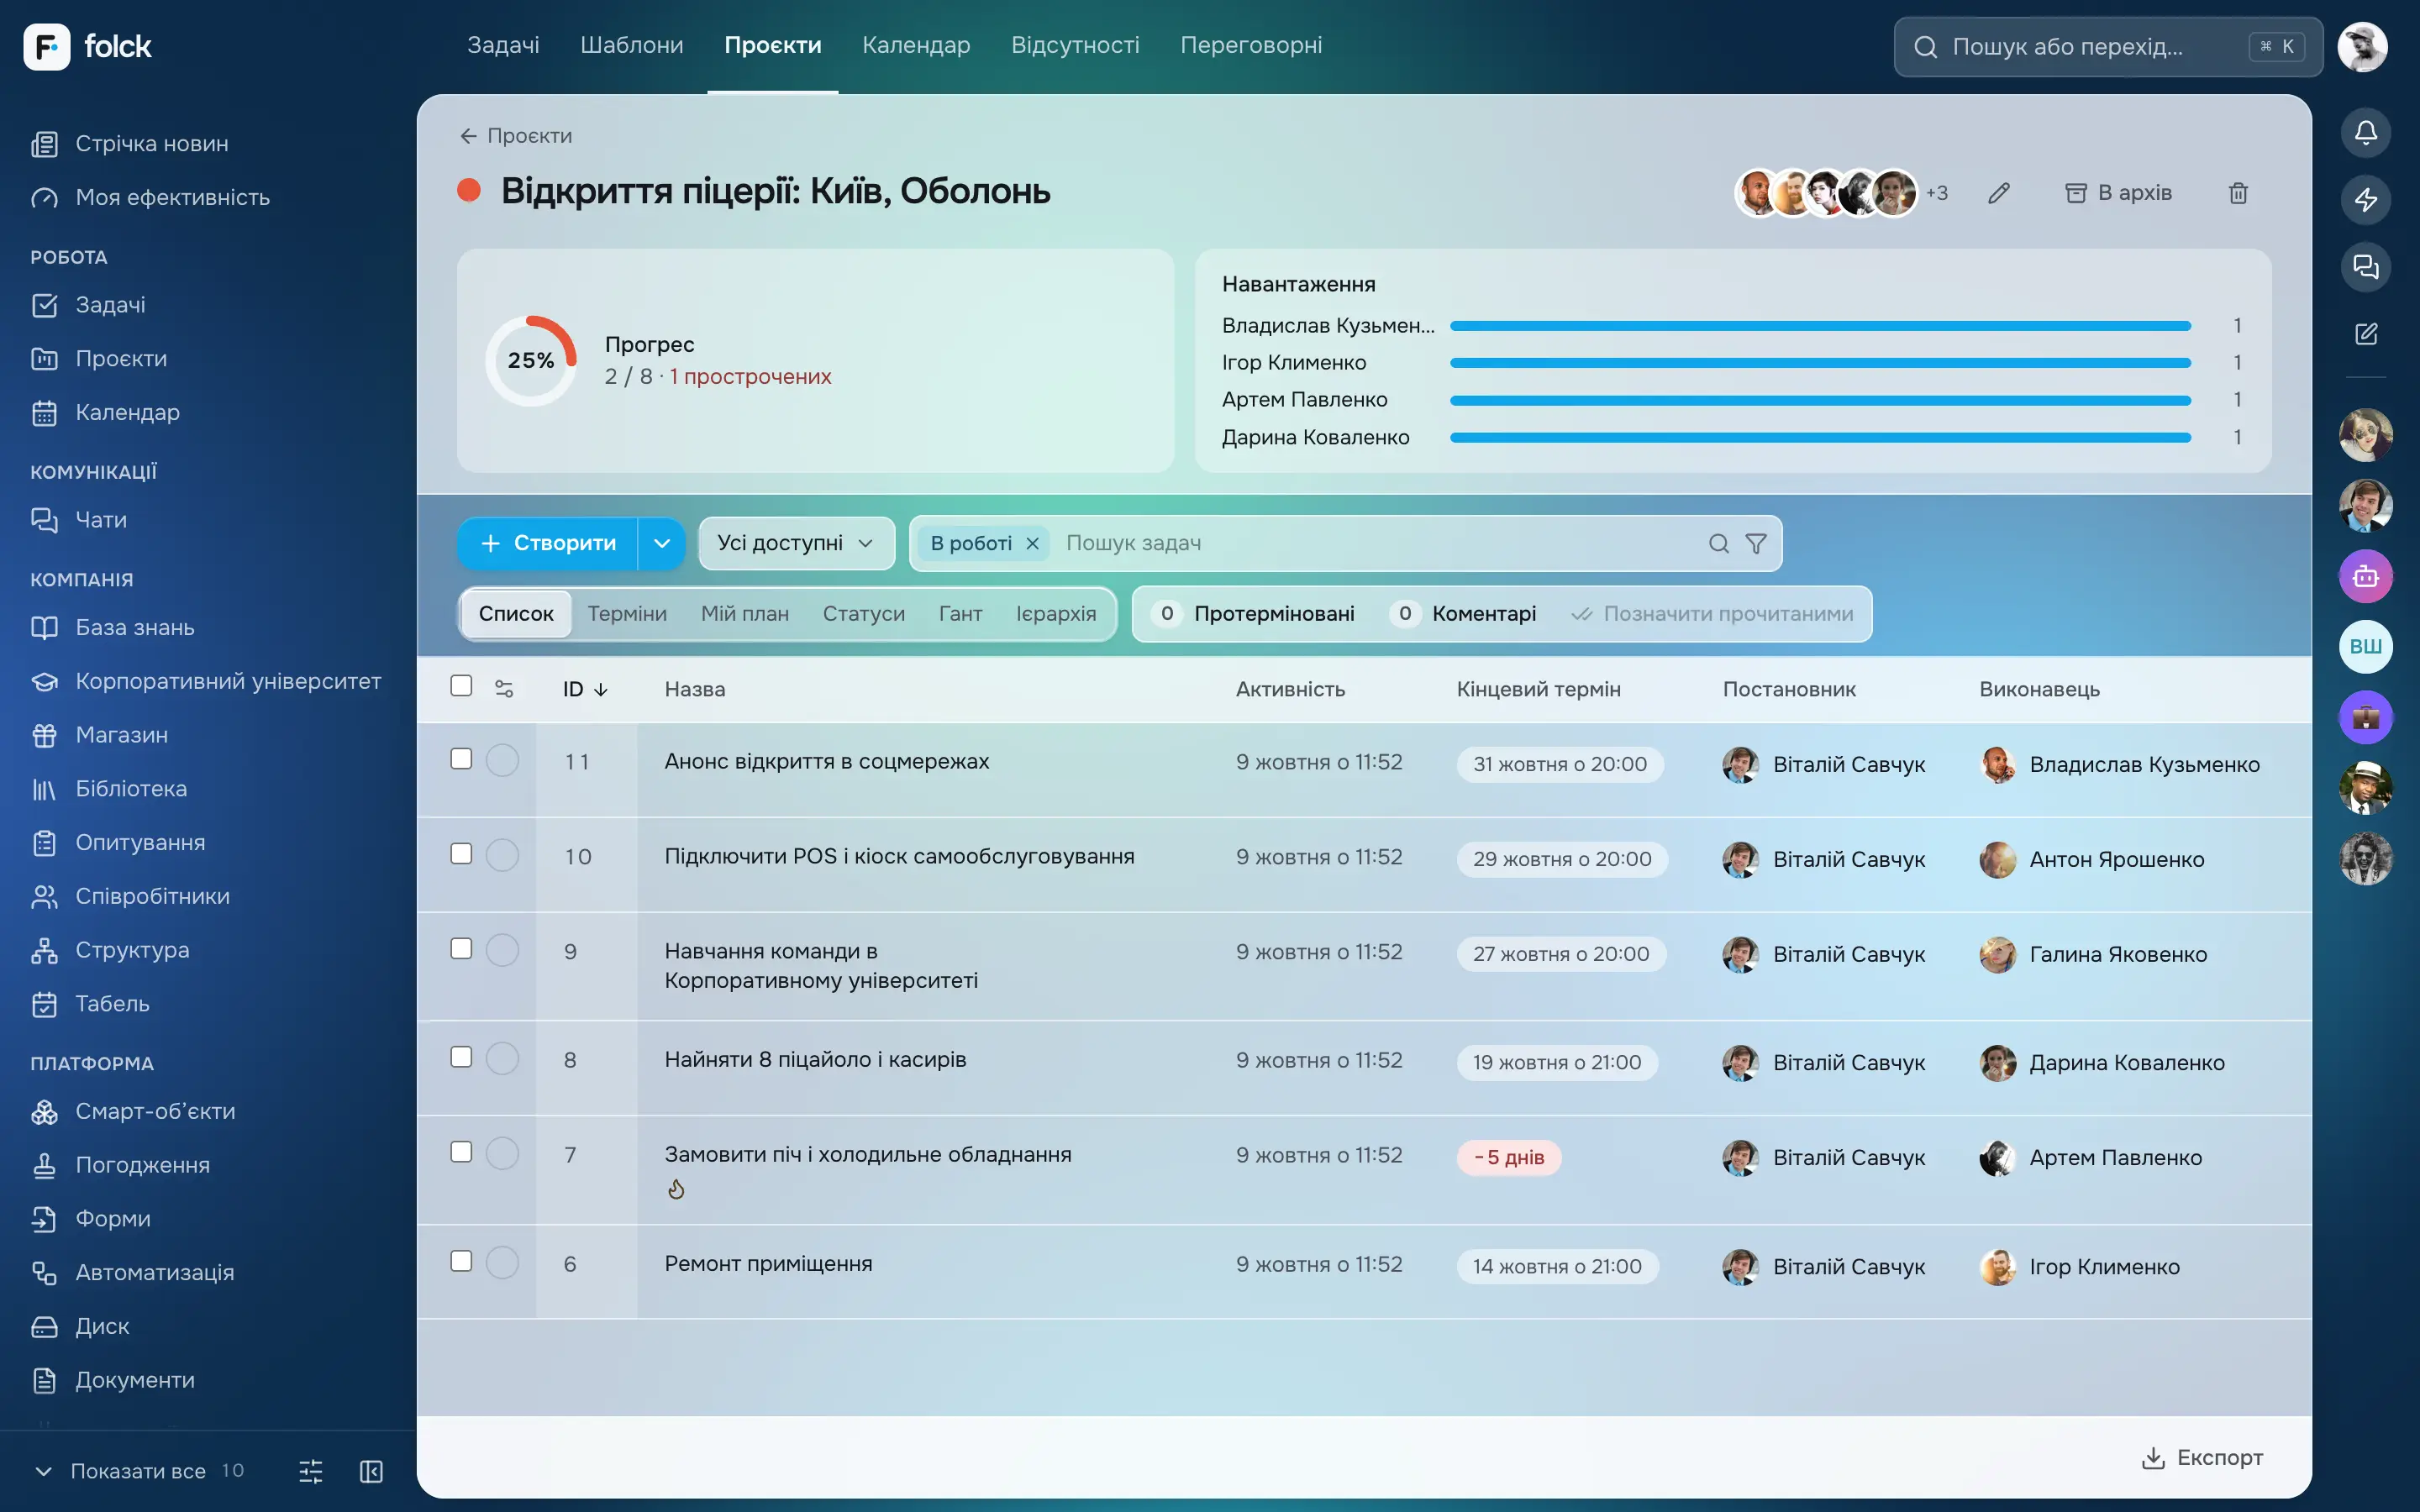Open the Усі доступні dropdown

[796, 543]
